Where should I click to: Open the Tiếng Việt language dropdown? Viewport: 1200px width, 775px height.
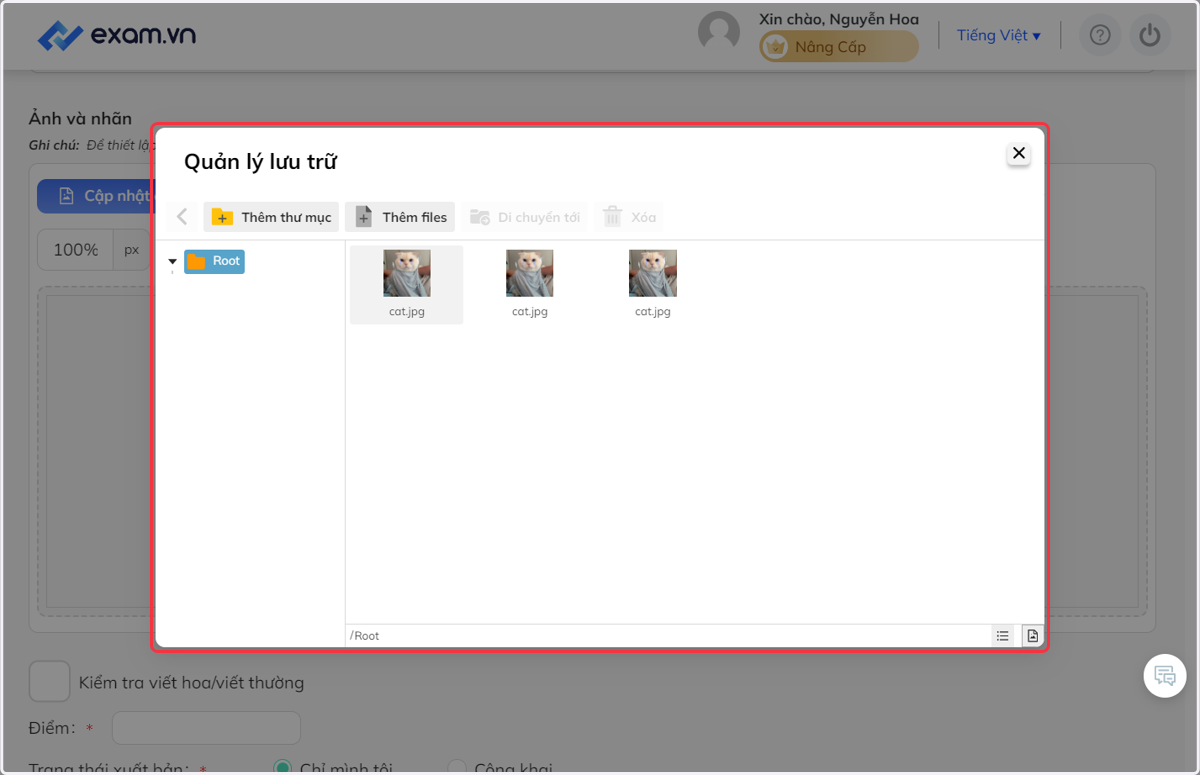pyautogui.click(x=998, y=35)
